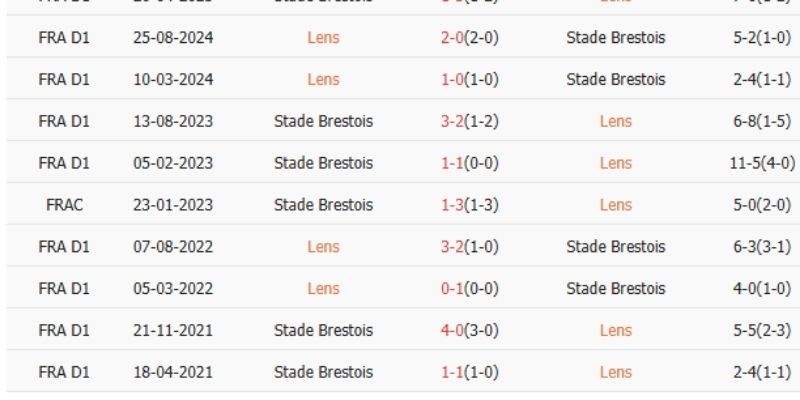Viewport: 800px width, 400px height.
Task: Click the 1-0(1-0) score from 10-03-2024
Action: (470, 80)
